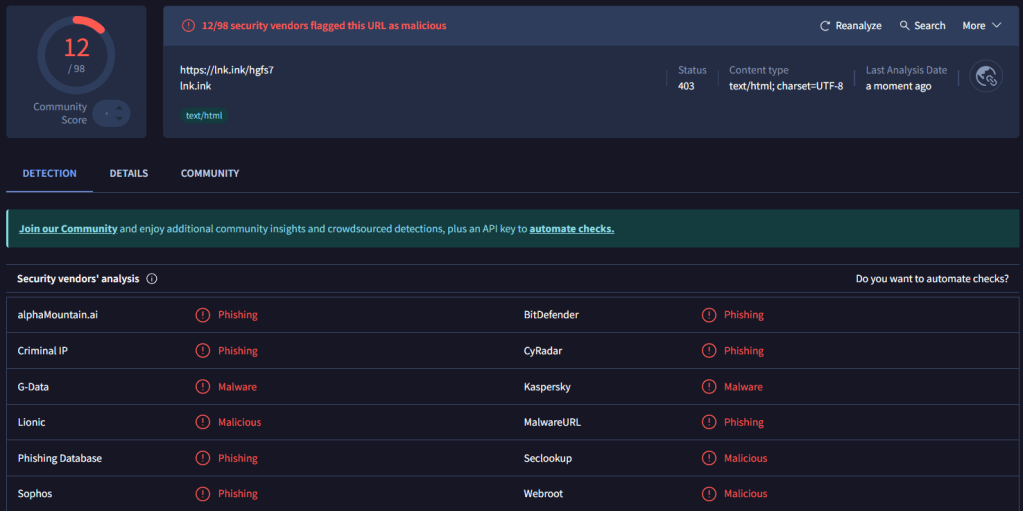
Task: Click the globe link URL icon
Action: click(x=986, y=78)
